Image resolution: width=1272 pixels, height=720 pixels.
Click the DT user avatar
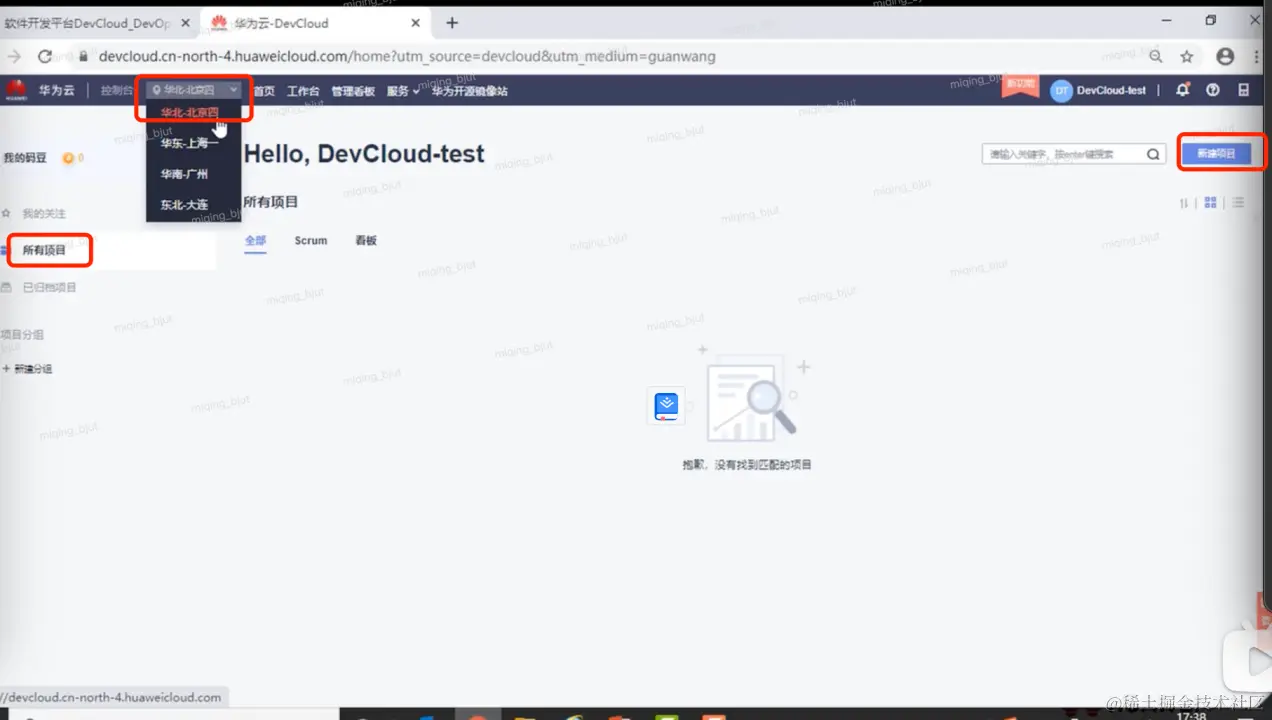click(1061, 90)
